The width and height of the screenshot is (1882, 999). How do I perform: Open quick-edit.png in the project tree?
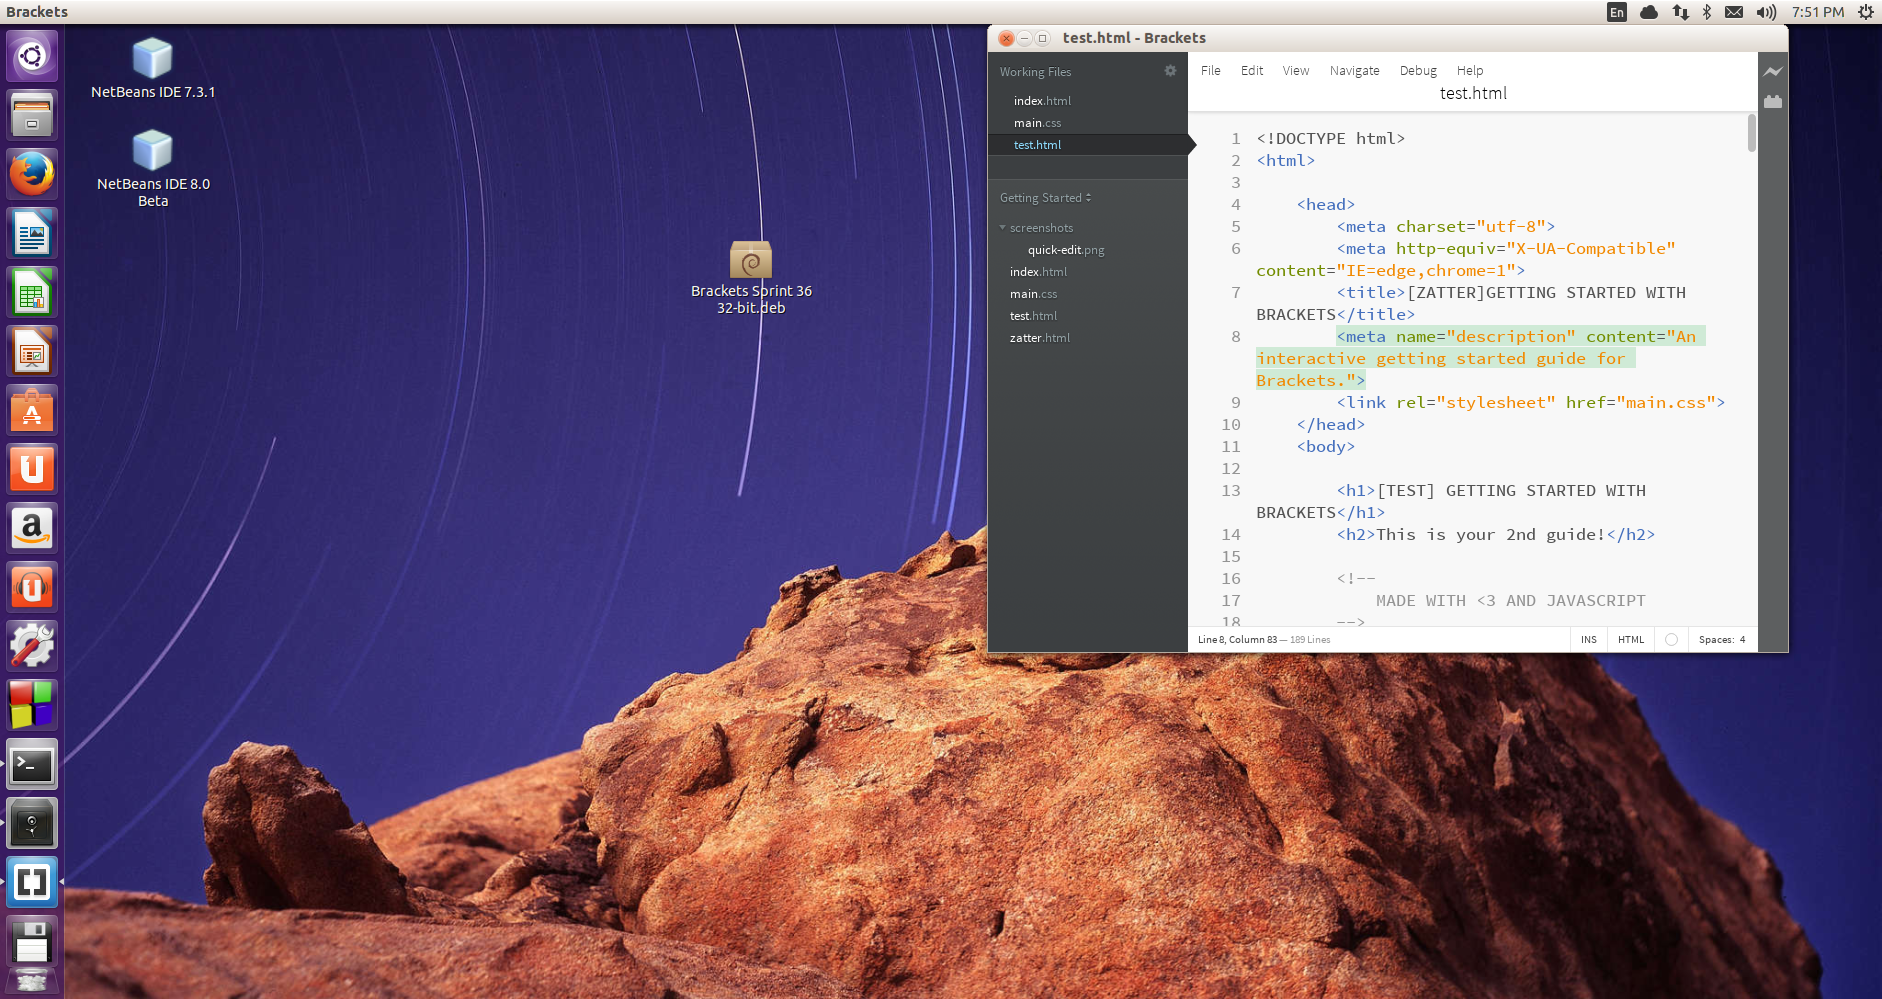click(x=1066, y=250)
